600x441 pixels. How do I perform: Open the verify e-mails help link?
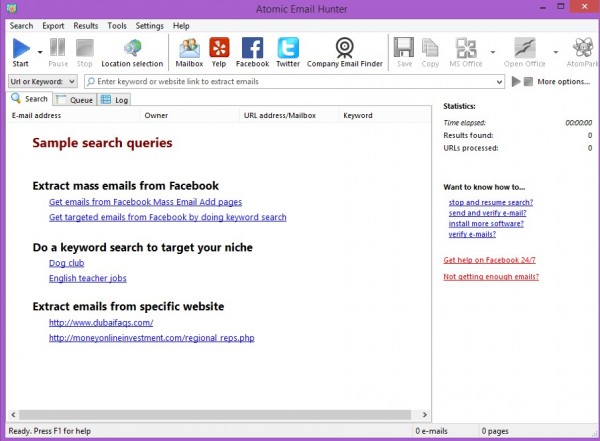pos(472,234)
